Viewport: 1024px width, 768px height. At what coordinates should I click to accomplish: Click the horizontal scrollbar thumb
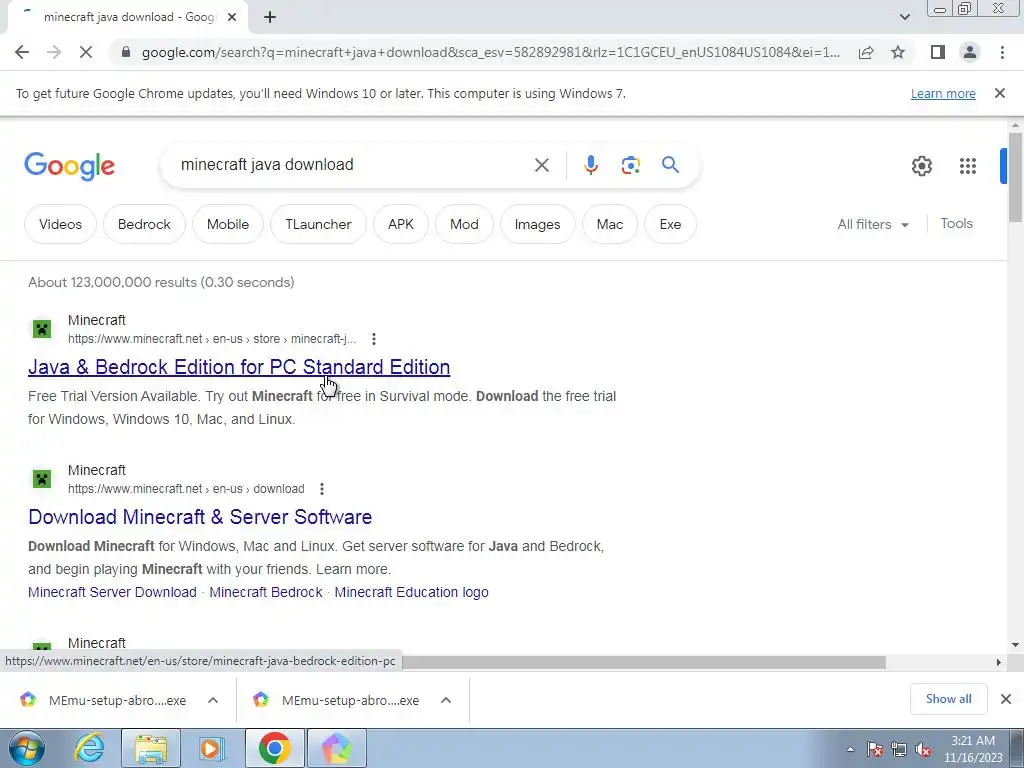click(x=643, y=662)
